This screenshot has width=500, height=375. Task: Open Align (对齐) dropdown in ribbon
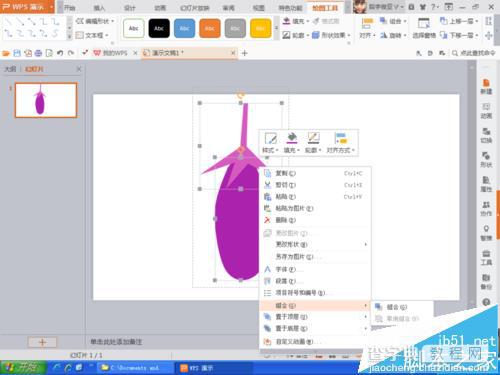coord(367,29)
